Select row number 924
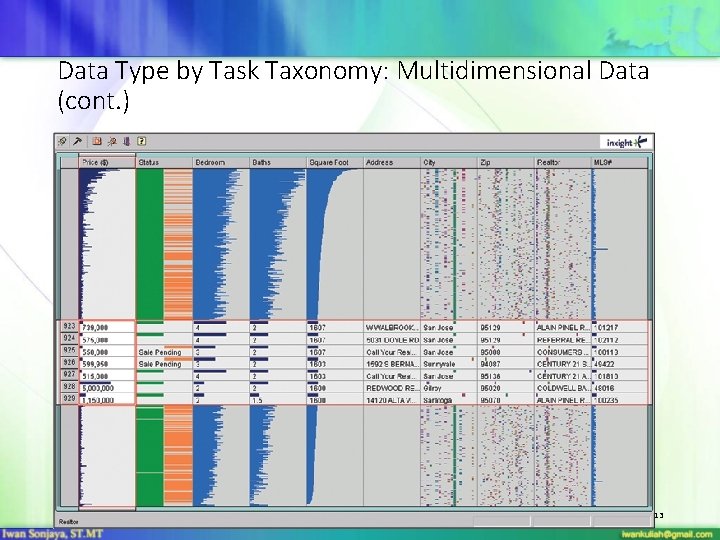The image size is (720, 540). [x=69, y=338]
